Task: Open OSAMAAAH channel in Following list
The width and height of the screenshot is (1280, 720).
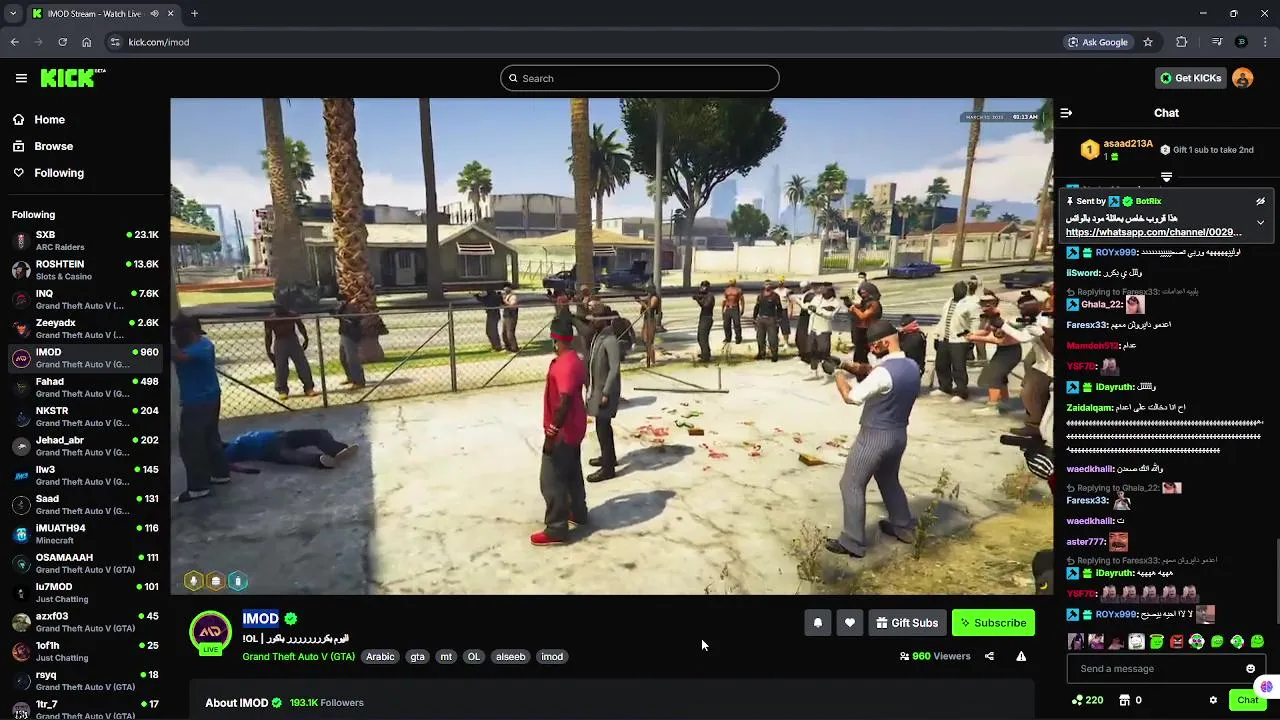Action: [x=85, y=564]
